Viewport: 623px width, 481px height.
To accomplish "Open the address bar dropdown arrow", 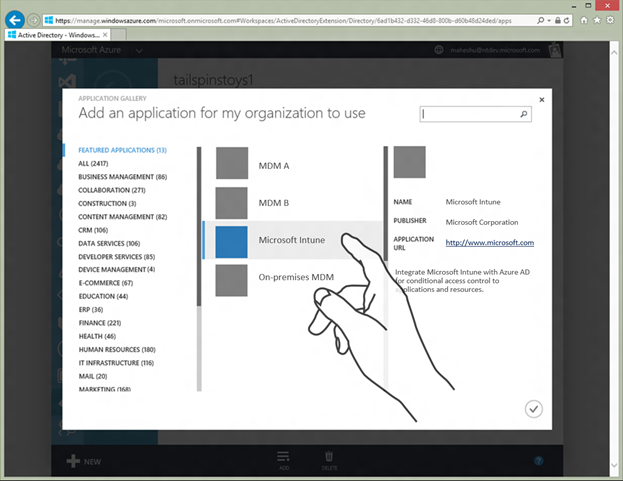I will (x=549, y=20).
